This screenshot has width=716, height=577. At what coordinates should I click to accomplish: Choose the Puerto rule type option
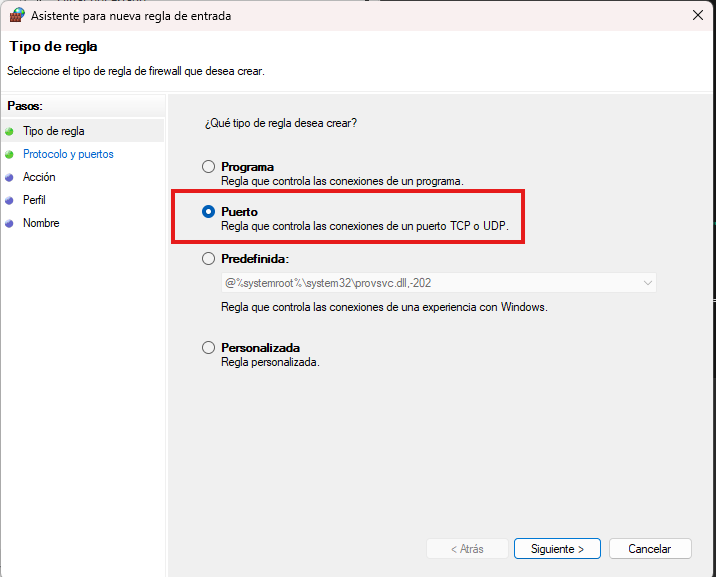pos(208,212)
